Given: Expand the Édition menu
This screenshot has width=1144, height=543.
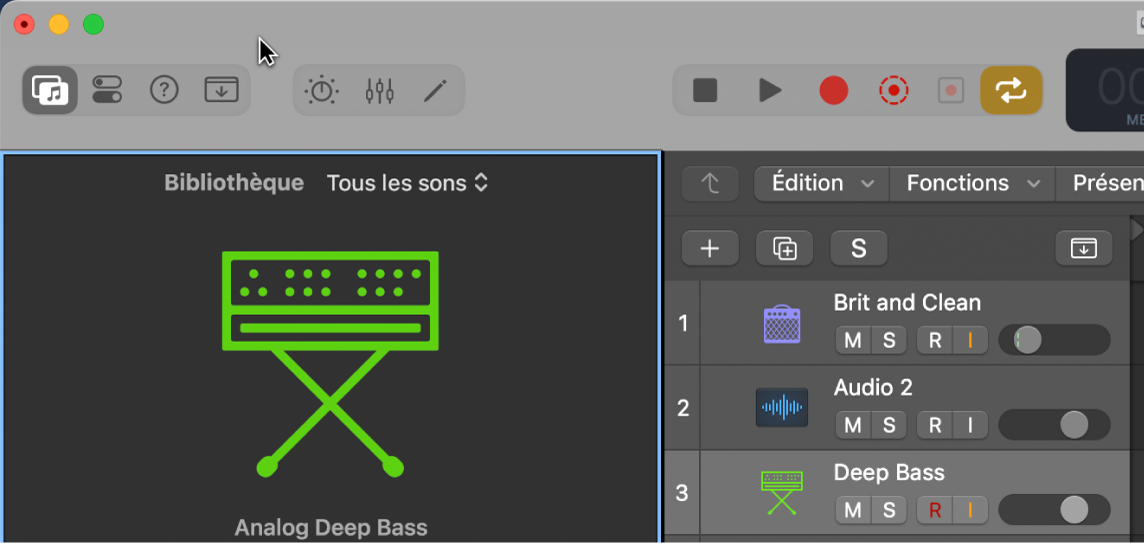Looking at the screenshot, I should [820, 183].
